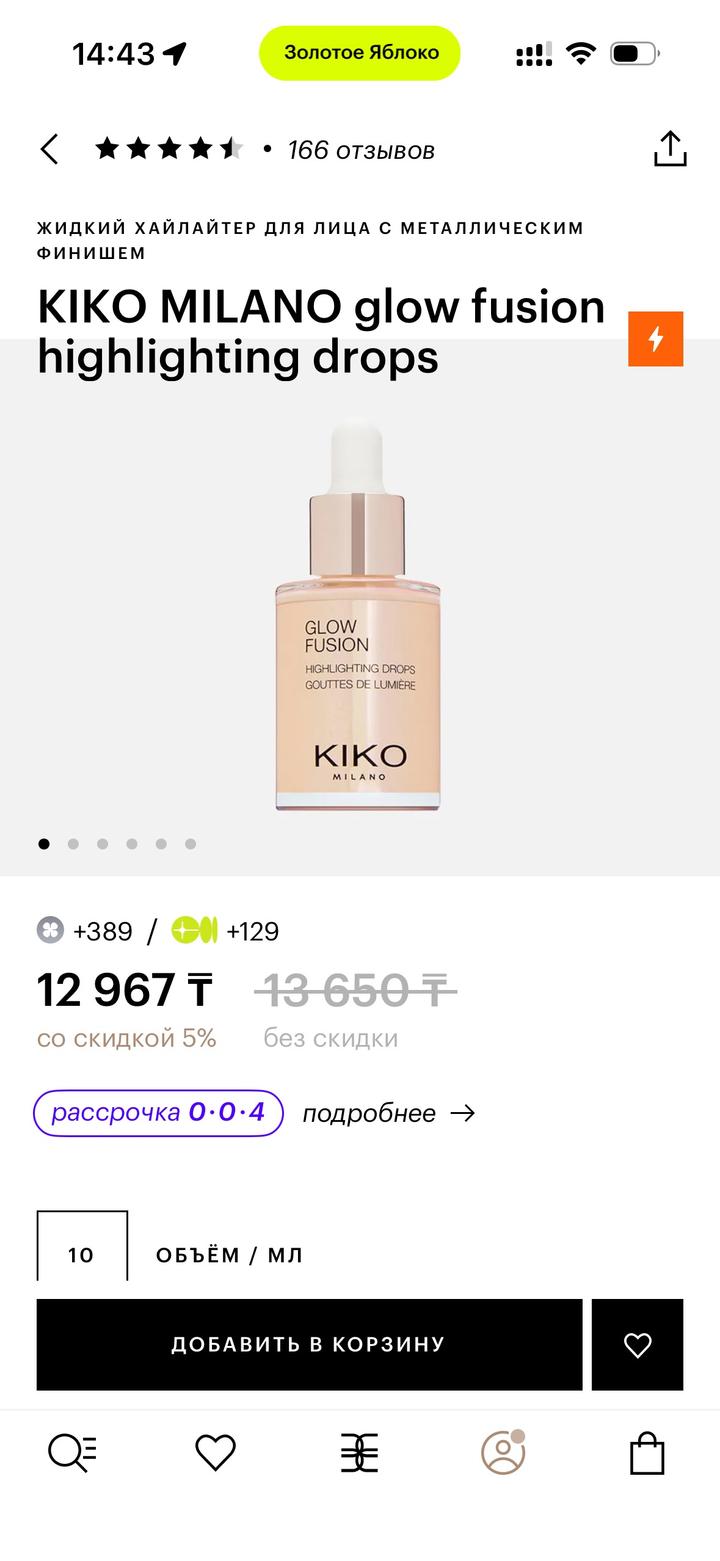Add product to favorites with heart button

pyautogui.click(x=637, y=1345)
